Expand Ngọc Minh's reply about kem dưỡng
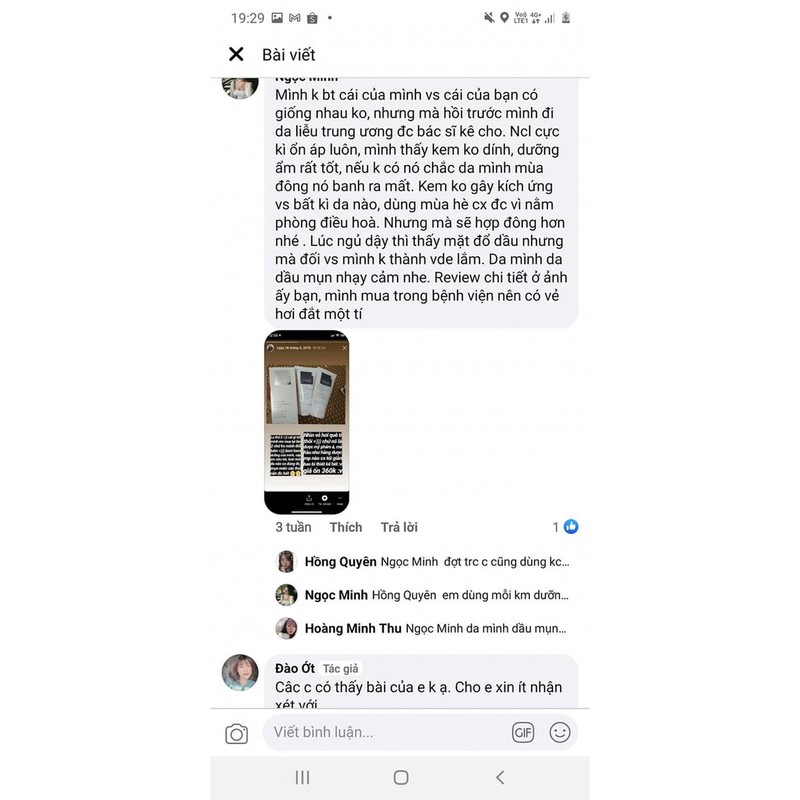 [437, 595]
